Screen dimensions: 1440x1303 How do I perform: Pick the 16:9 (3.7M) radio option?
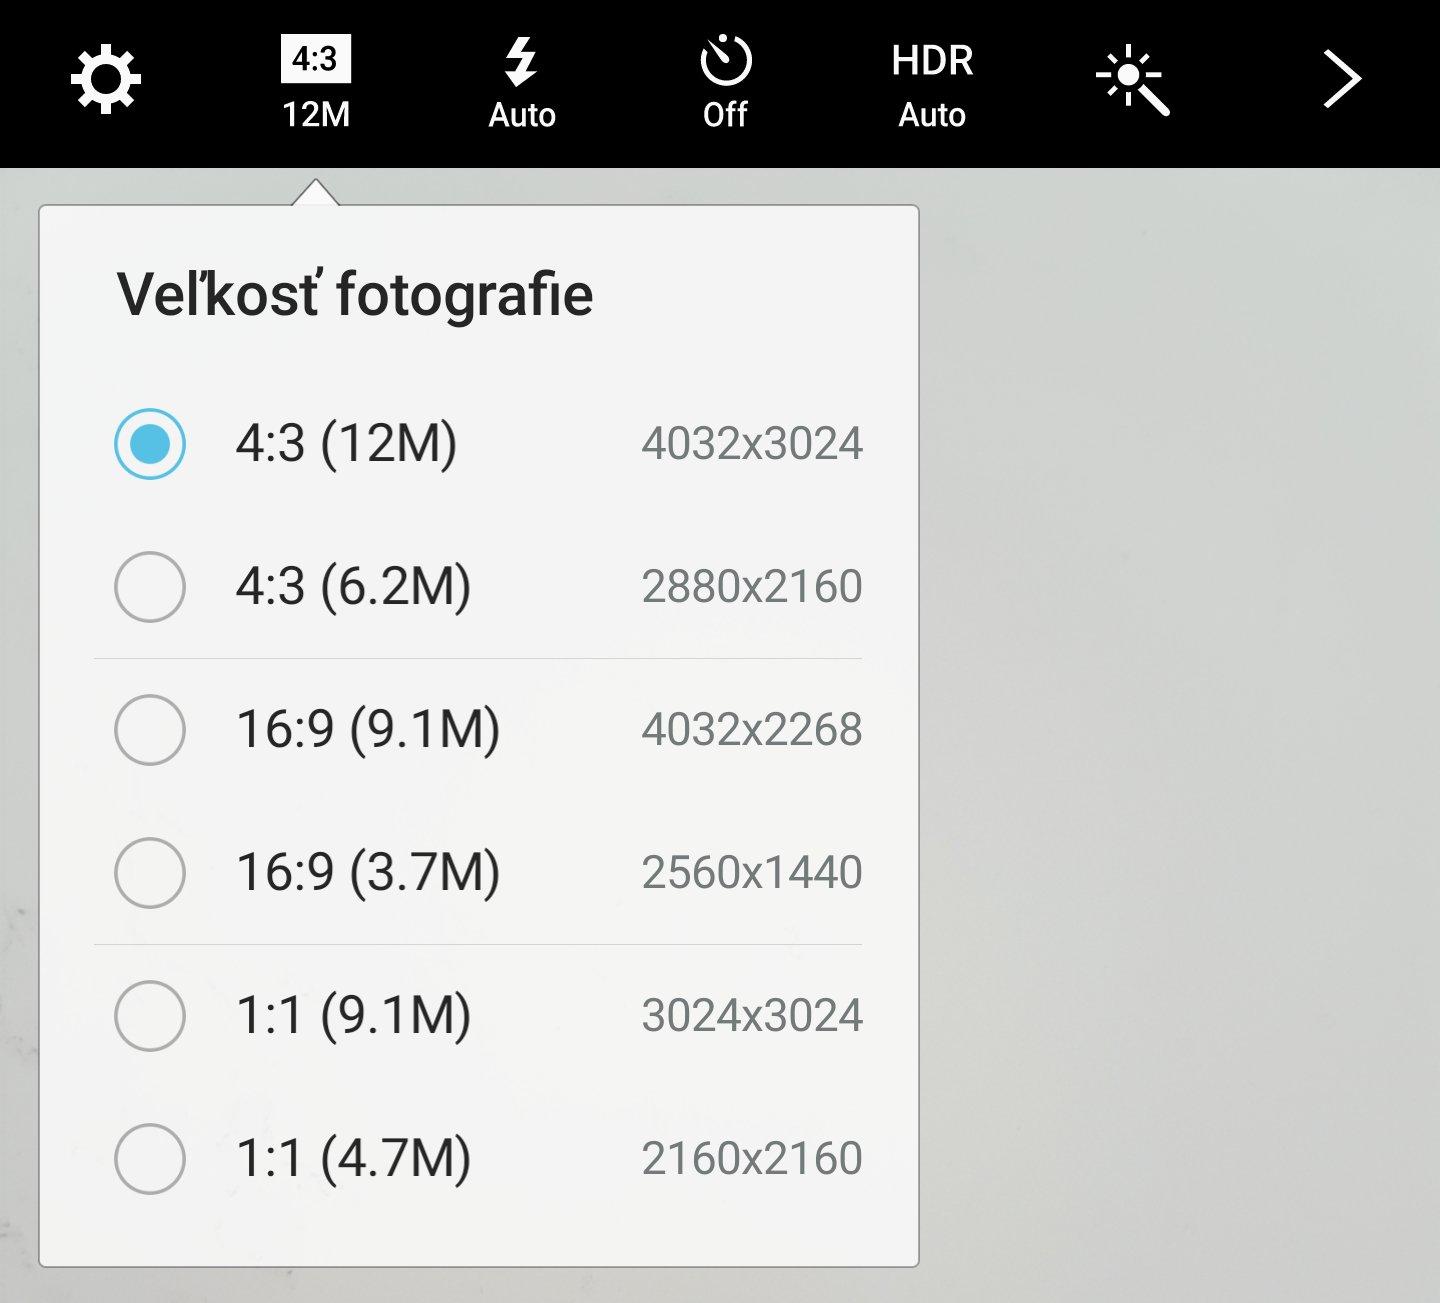point(150,872)
